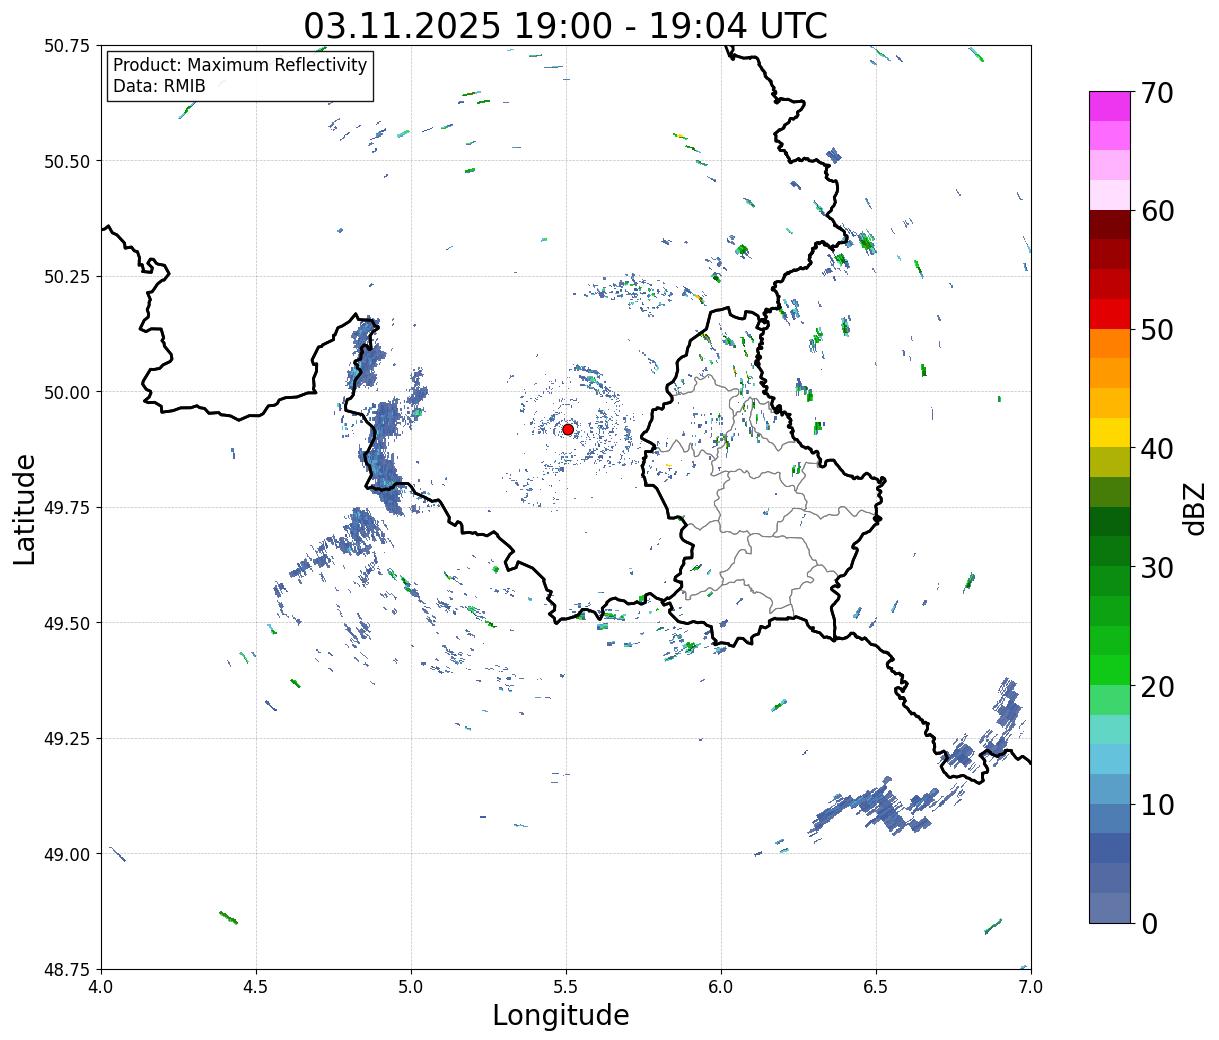Click the yellow swatch just above 40
The image size is (1219, 1040).
[1110, 432]
